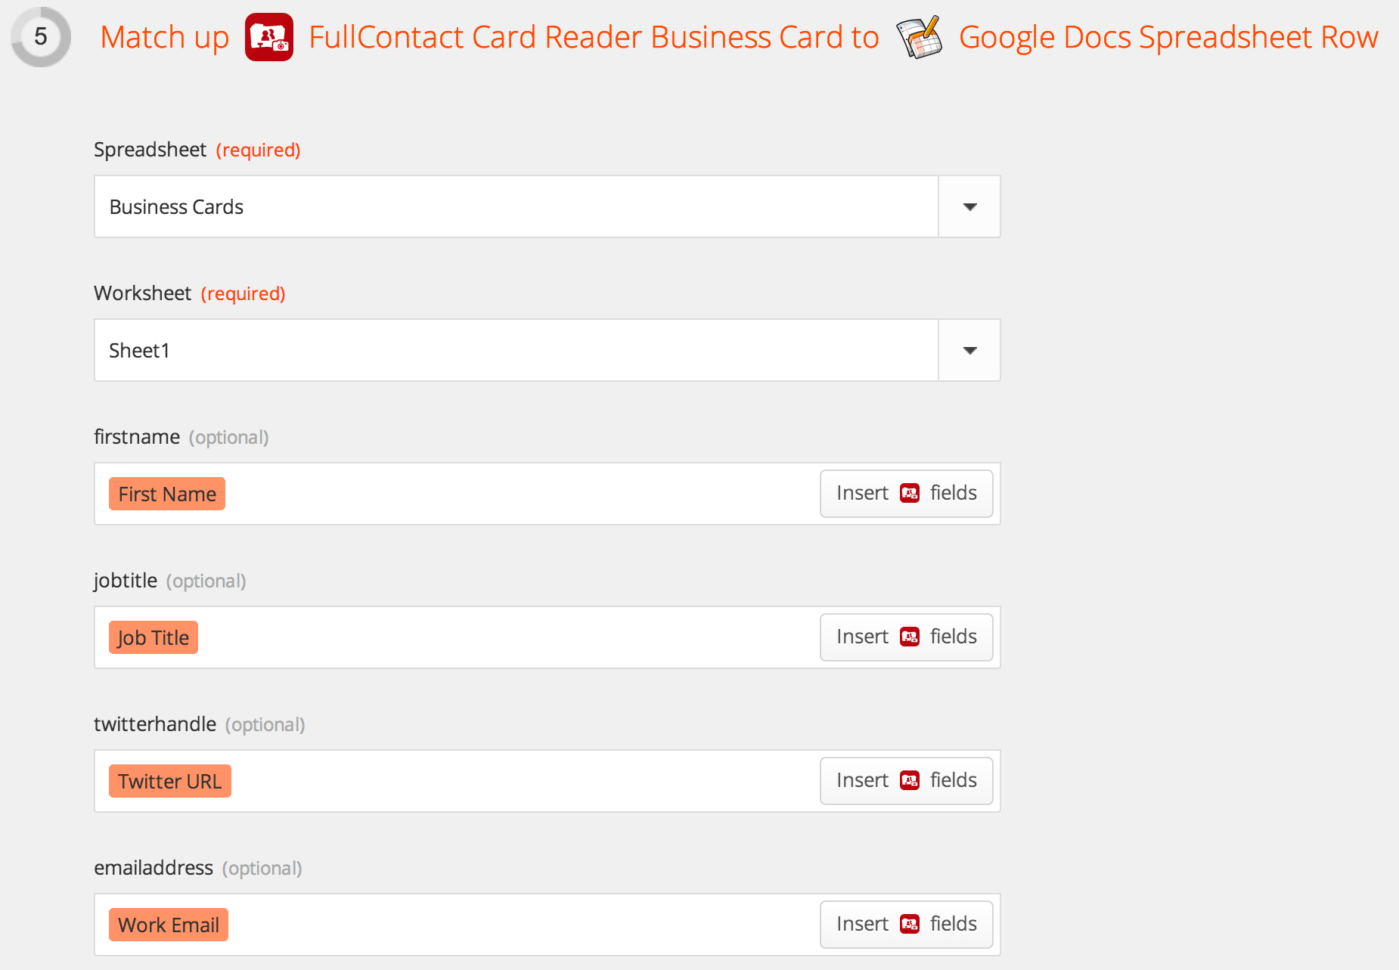This screenshot has height=970, width=1399.
Task: Click inside the firstname input field
Action: click(500, 493)
